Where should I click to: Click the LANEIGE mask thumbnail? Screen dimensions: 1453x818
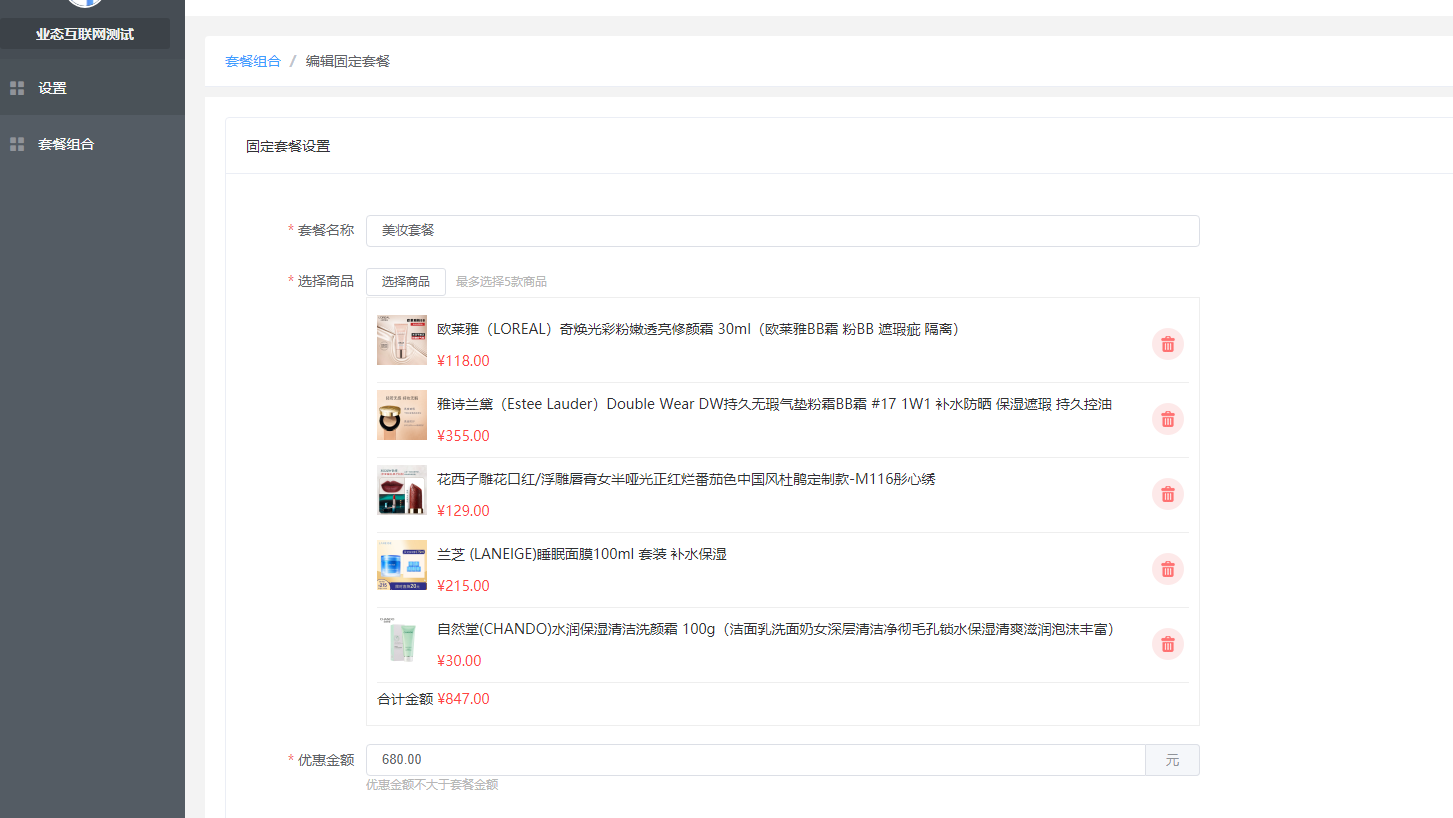click(x=402, y=565)
